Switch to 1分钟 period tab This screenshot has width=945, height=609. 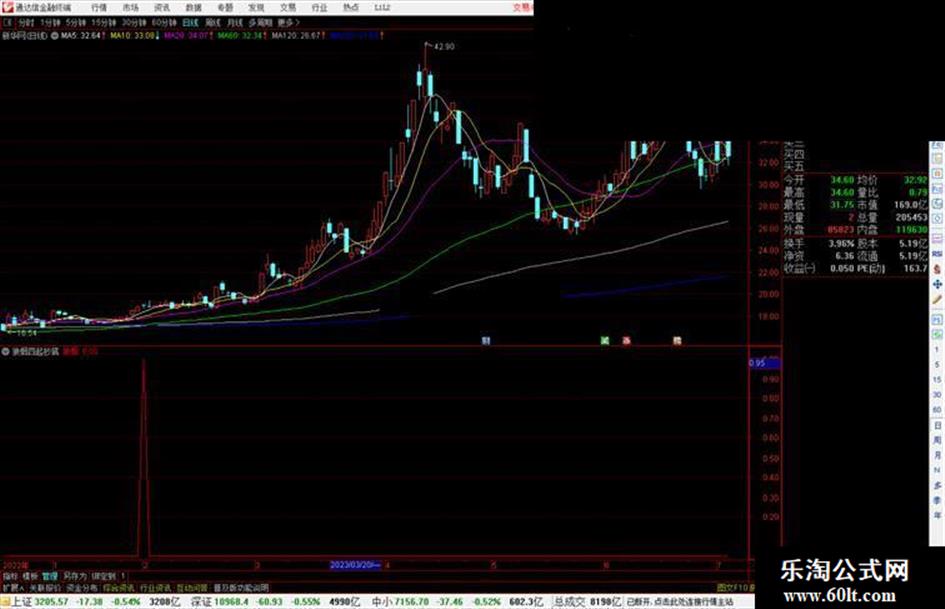click(49, 22)
